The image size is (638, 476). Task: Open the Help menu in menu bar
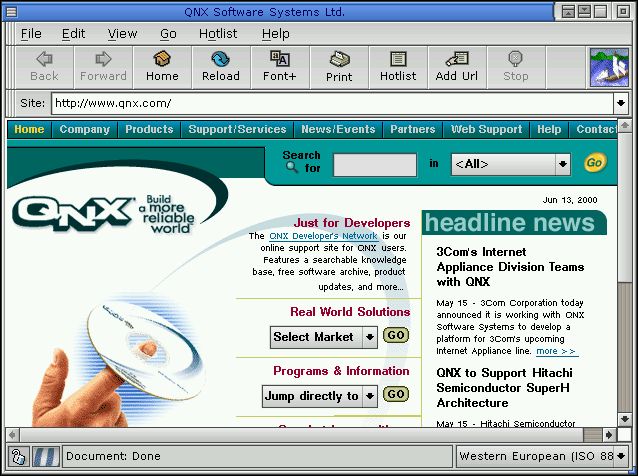coord(275,34)
